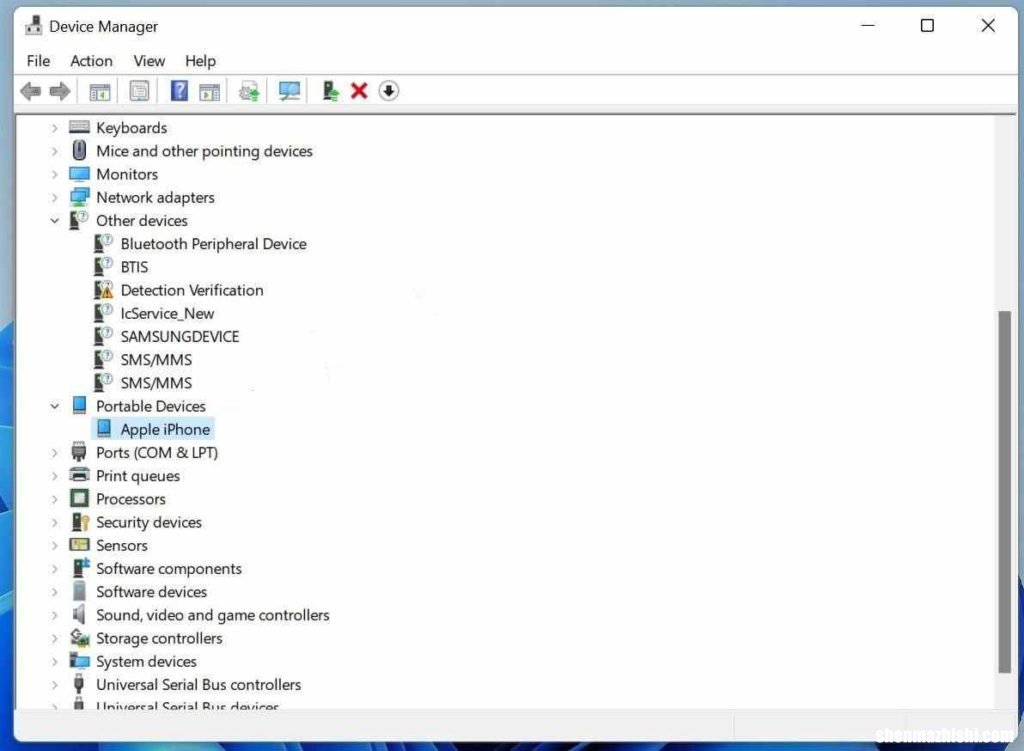Expand the Processors chevron

click(55, 499)
